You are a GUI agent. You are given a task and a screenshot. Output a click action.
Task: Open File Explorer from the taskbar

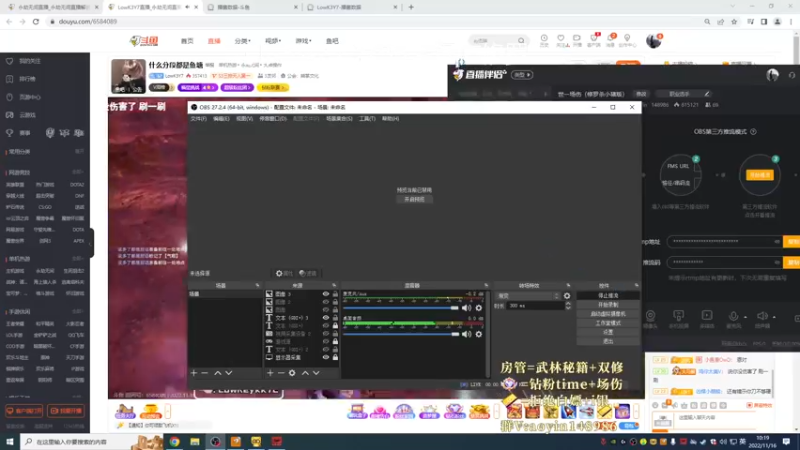click(x=195, y=441)
